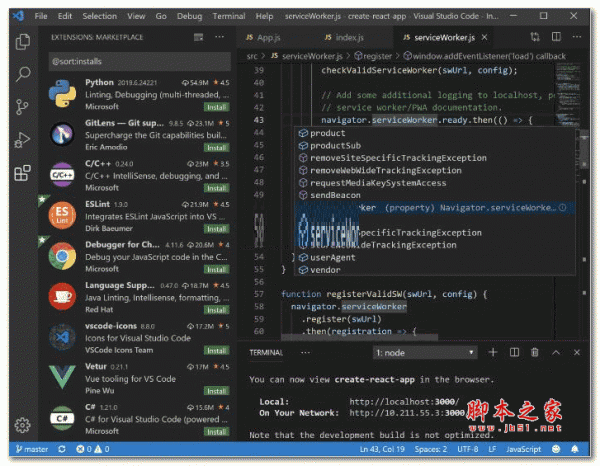Open the Selection menu
This screenshot has width=600, height=466.
(99, 16)
